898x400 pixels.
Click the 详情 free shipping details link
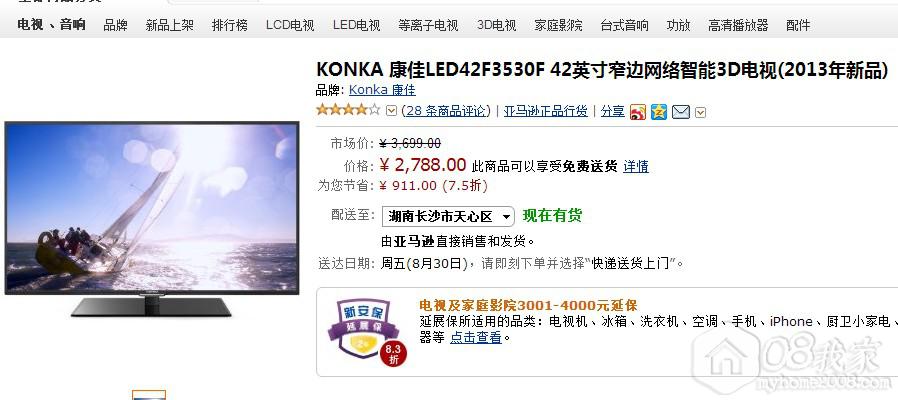[x=636, y=166]
